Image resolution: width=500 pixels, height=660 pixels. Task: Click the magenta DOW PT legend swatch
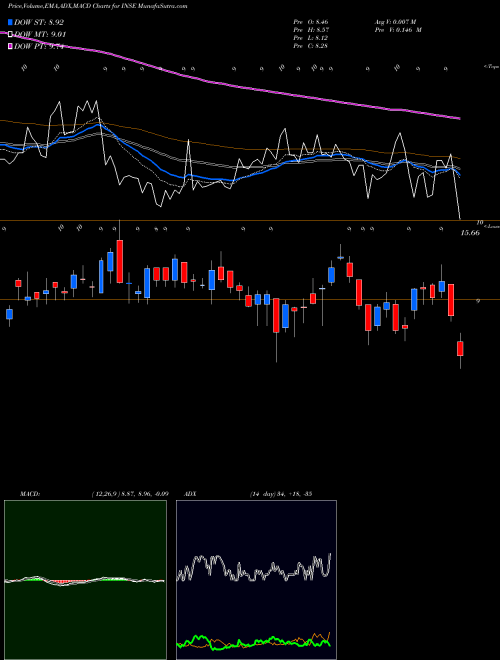click(11, 46)
